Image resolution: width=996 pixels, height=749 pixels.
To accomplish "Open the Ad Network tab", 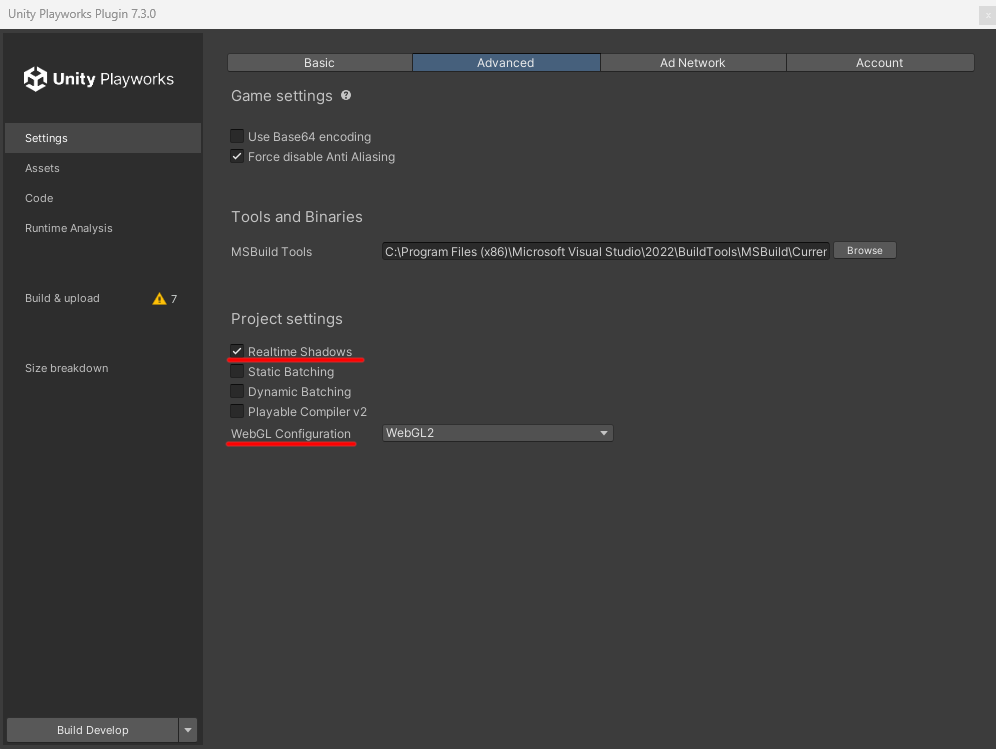I will coord(692,62).
